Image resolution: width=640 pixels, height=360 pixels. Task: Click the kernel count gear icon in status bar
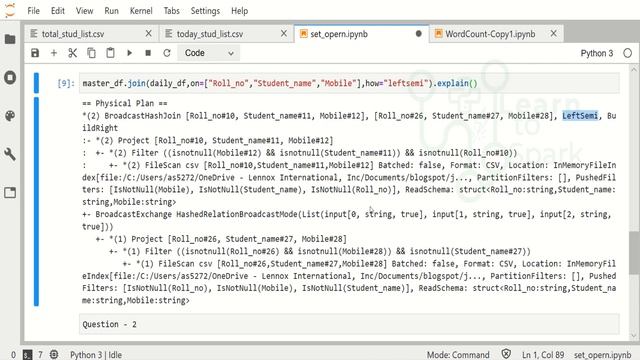(54, 355)
